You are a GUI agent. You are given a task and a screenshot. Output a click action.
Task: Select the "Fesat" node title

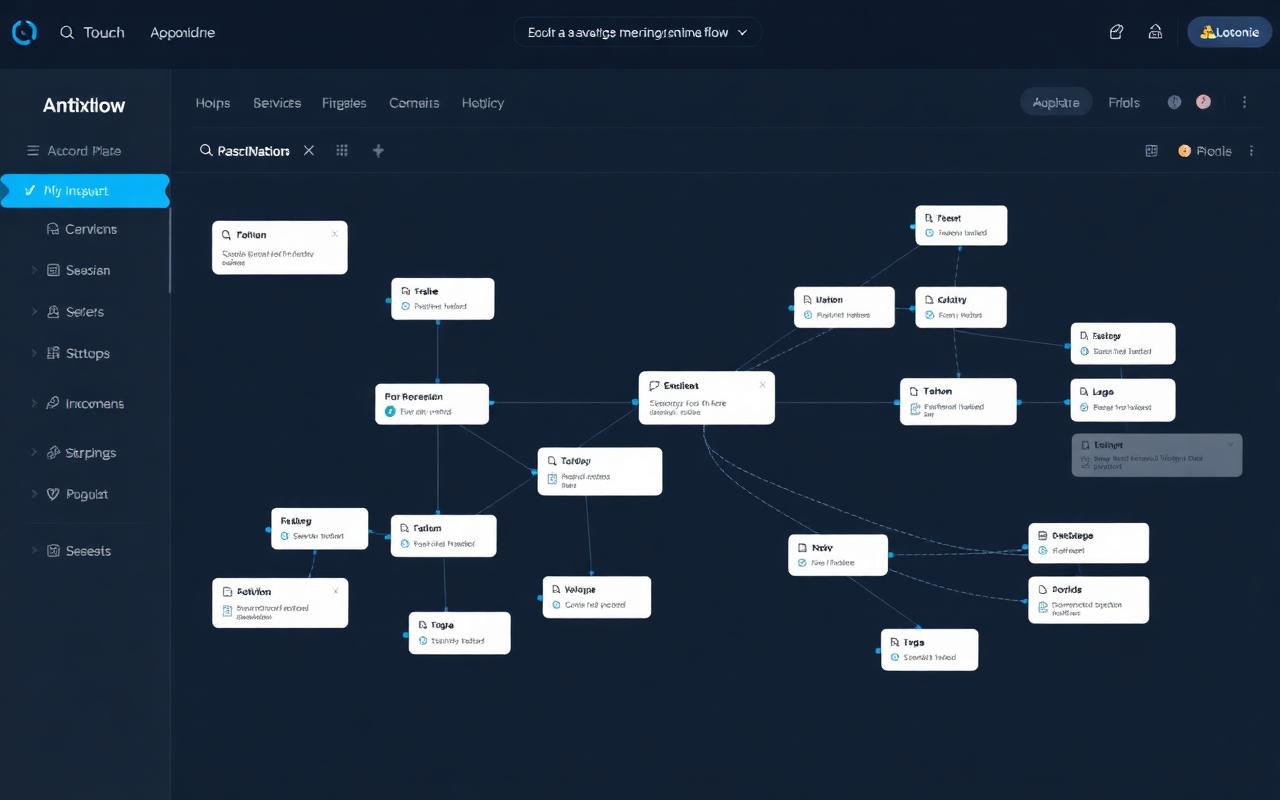point(949,217)
